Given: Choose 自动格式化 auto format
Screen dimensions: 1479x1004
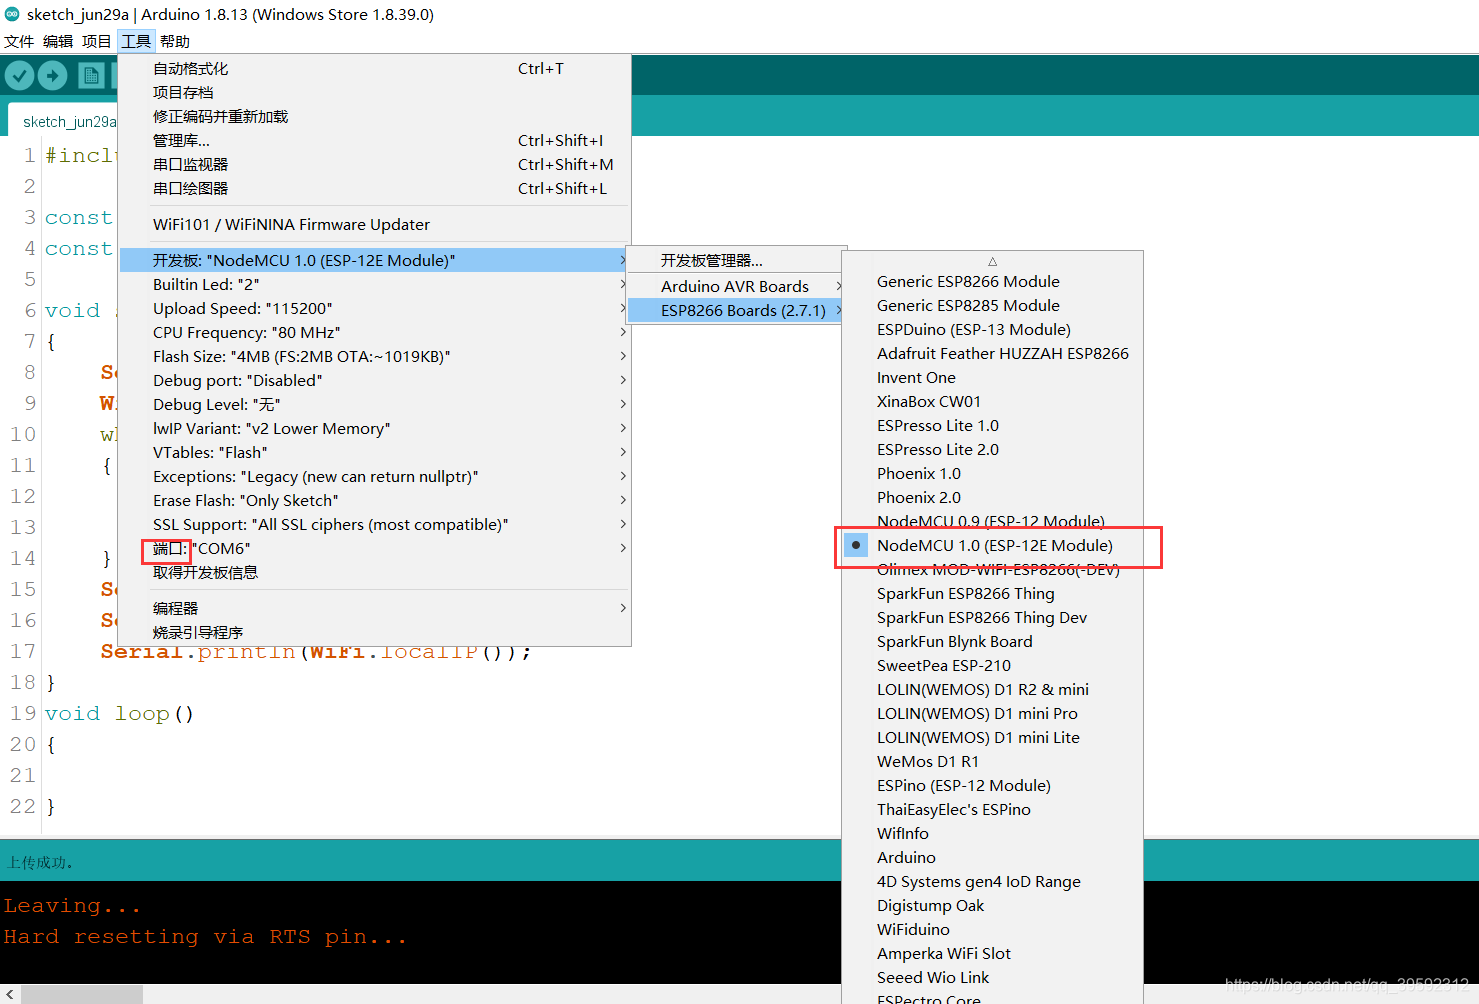Looking at the screenshot, I should (374, 68).
